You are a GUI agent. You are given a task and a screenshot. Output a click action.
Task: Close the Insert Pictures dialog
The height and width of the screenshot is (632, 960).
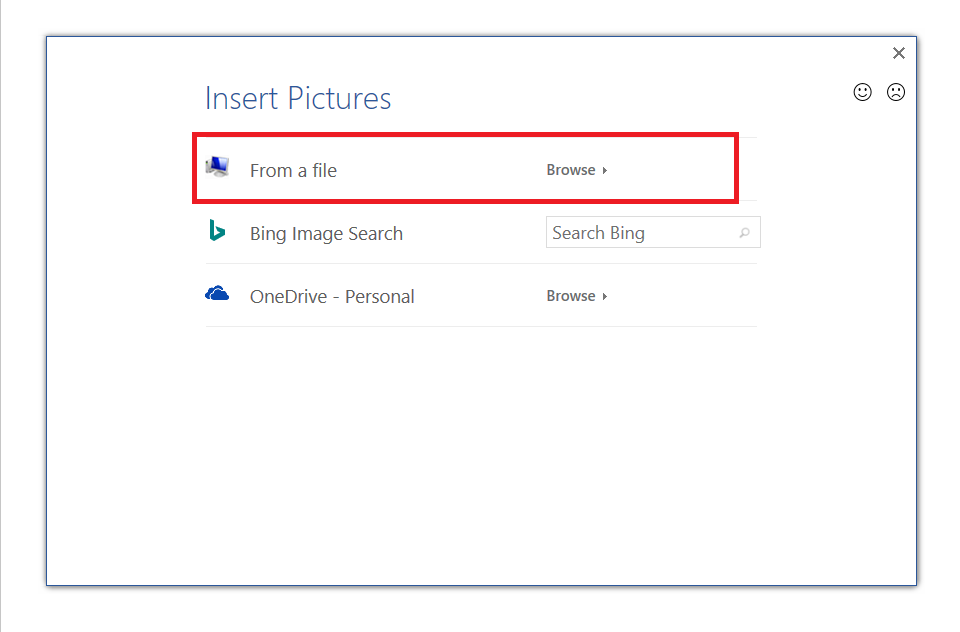(898, 53)
